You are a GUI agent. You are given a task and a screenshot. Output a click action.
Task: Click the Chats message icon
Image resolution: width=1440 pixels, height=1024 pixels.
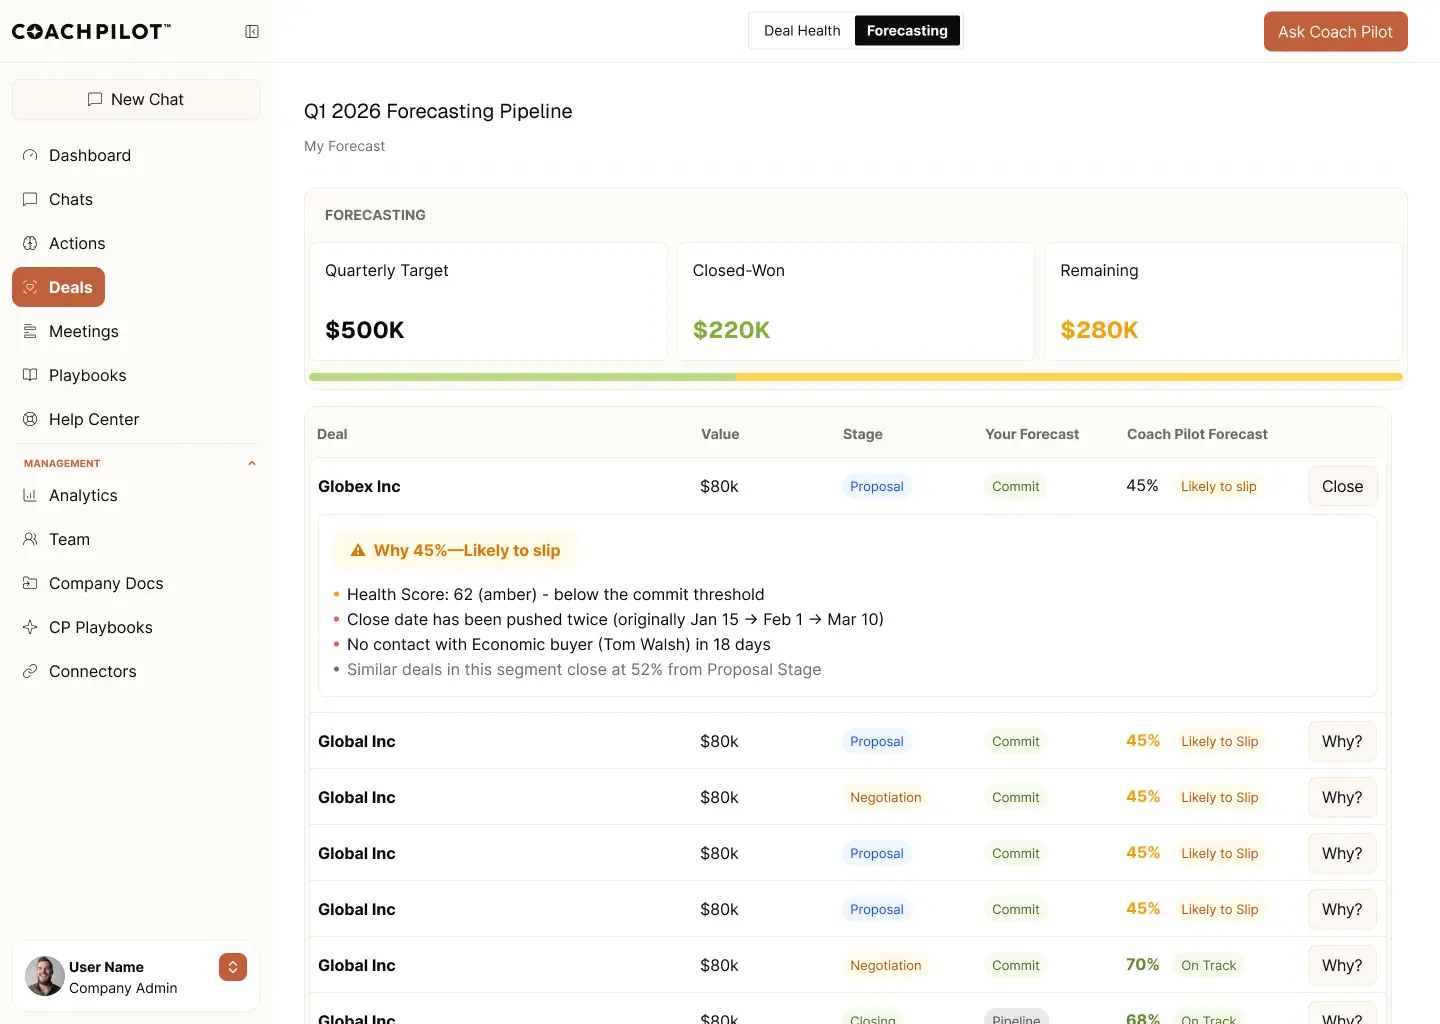tap(30, 199)
